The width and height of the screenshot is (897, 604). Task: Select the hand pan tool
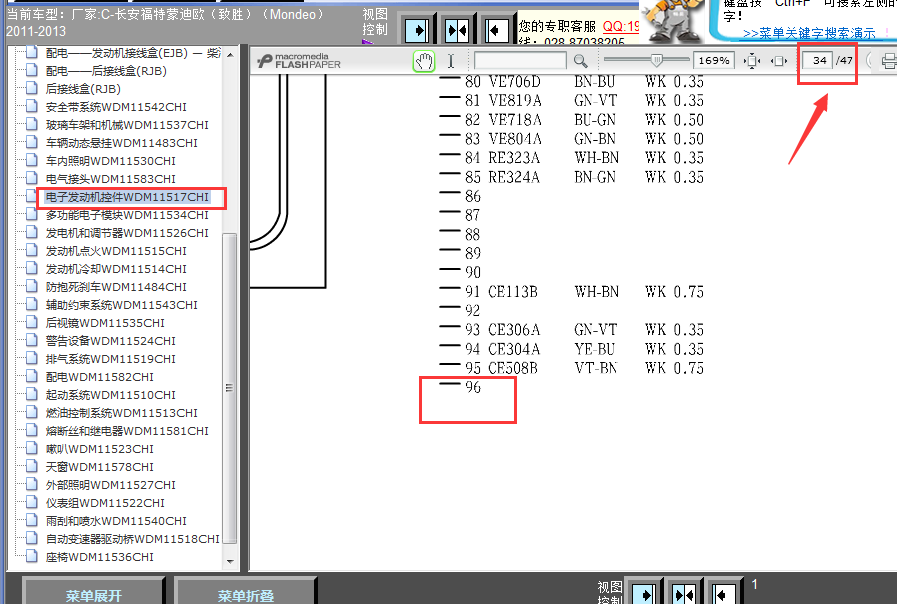(x=424, y=61)
